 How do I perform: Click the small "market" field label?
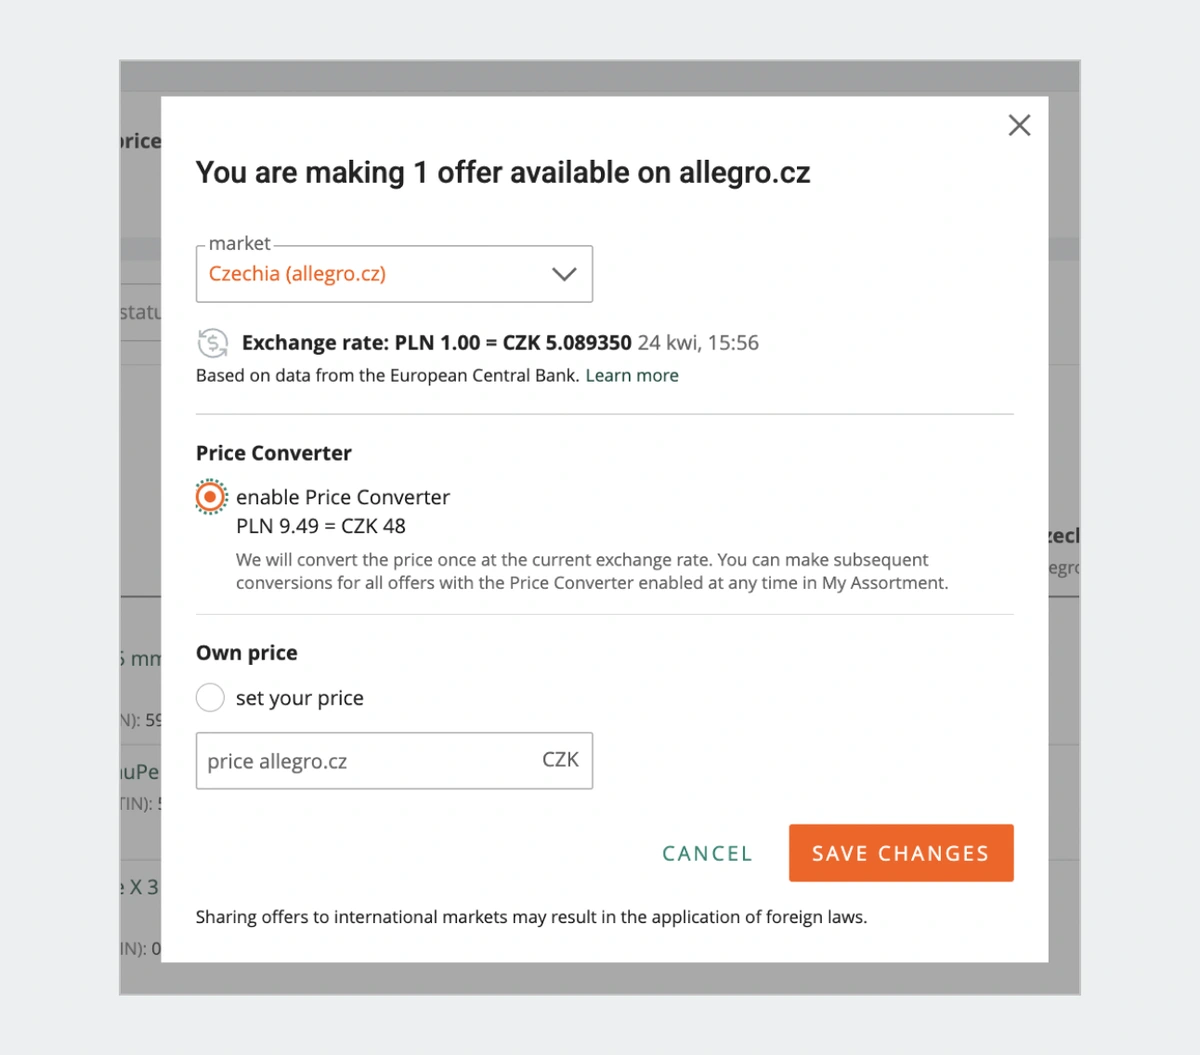pos(240,244)
